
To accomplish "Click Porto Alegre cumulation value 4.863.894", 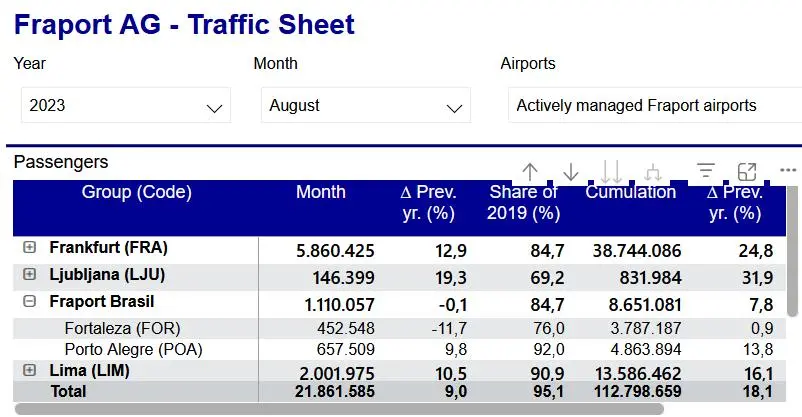I will [645, 349].
